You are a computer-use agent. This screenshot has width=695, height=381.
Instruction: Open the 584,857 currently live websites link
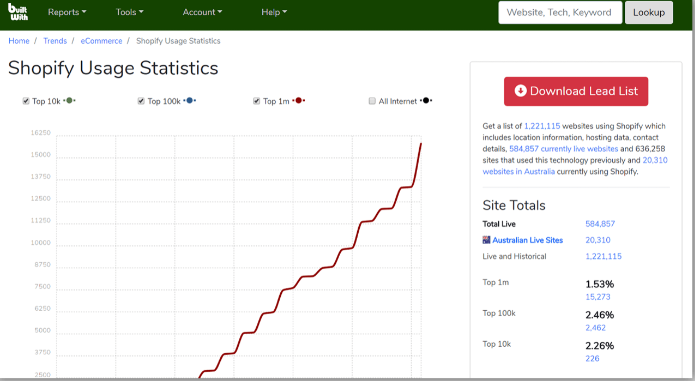(563, 149)
